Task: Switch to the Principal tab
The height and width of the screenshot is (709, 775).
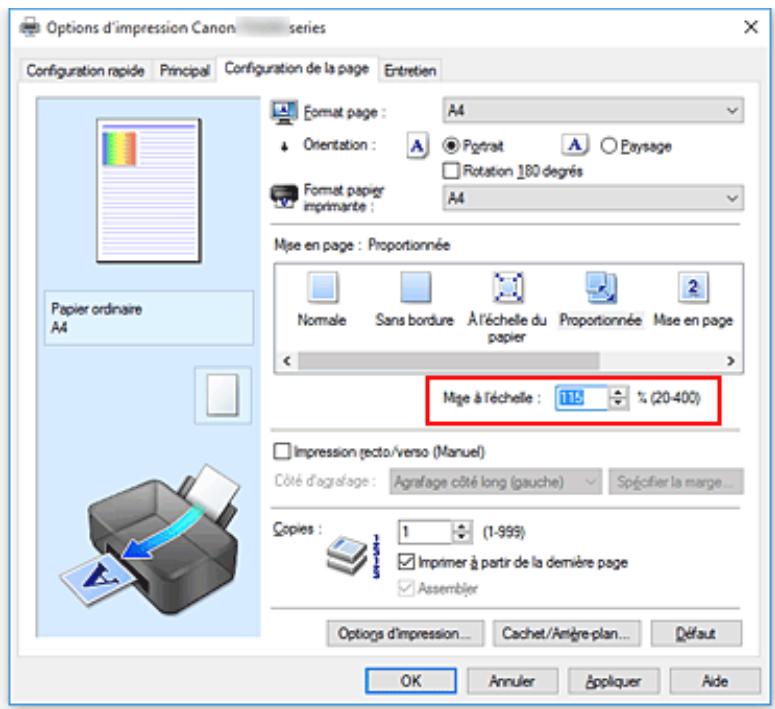Action: [x=185, y=71]
